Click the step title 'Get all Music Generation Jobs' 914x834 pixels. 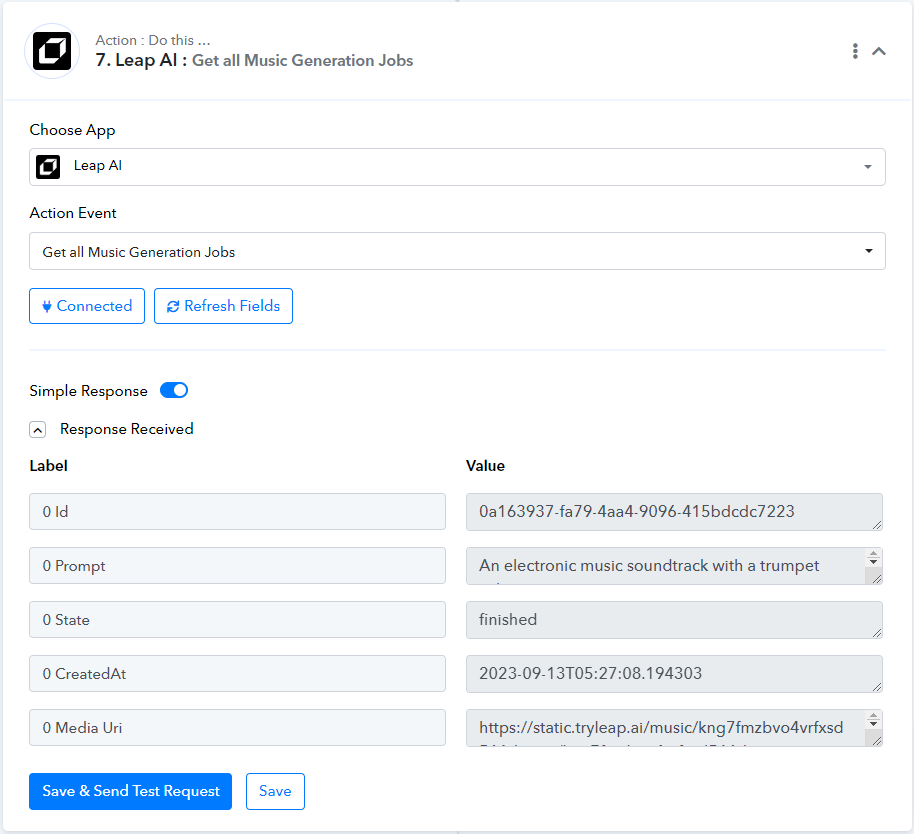point(303,61)
